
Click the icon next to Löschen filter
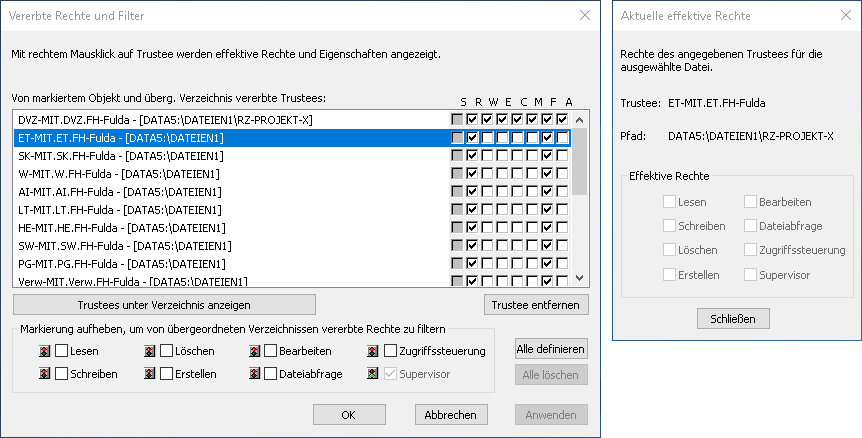[x=149, y=351]
